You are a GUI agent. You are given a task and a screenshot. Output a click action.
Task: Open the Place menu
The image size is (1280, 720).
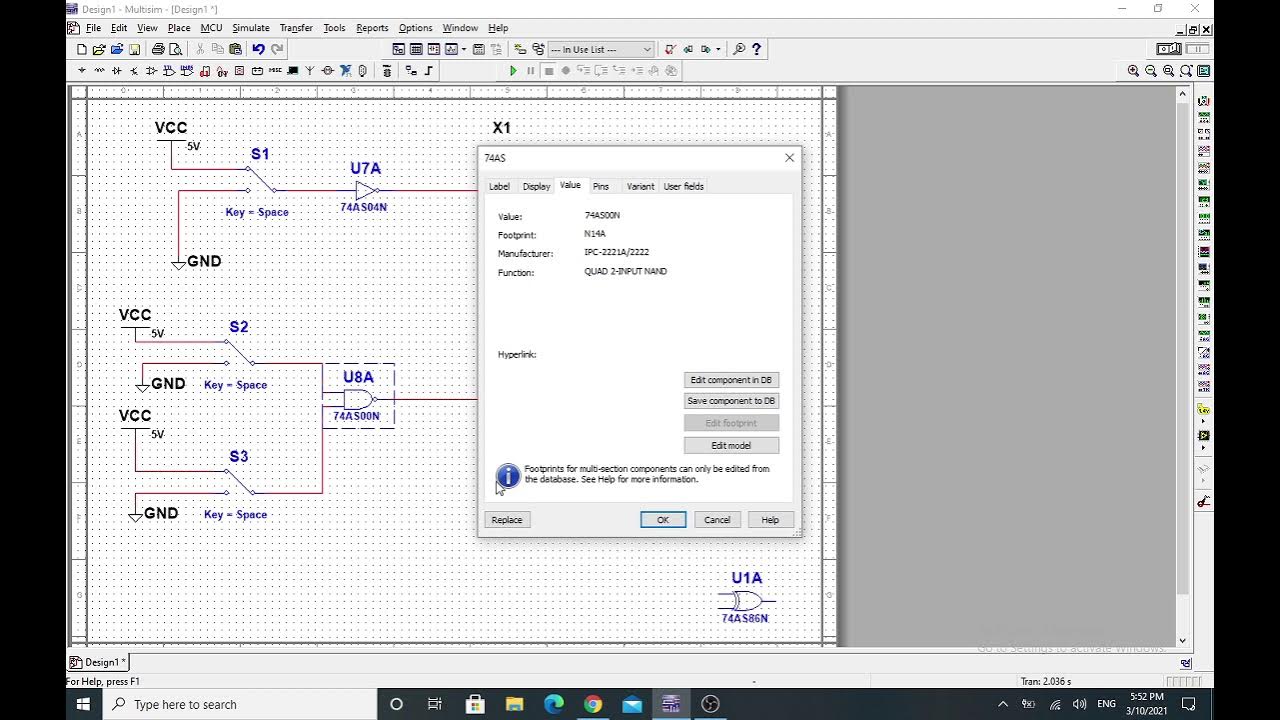(x=179, y=28)
